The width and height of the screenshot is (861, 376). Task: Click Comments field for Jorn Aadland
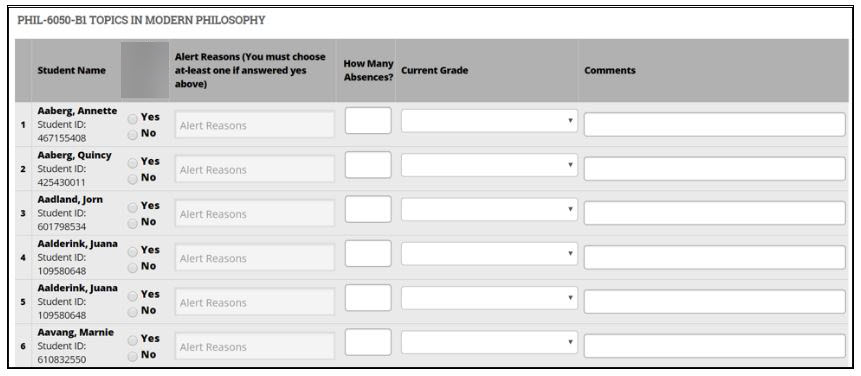tap(714, 213)
